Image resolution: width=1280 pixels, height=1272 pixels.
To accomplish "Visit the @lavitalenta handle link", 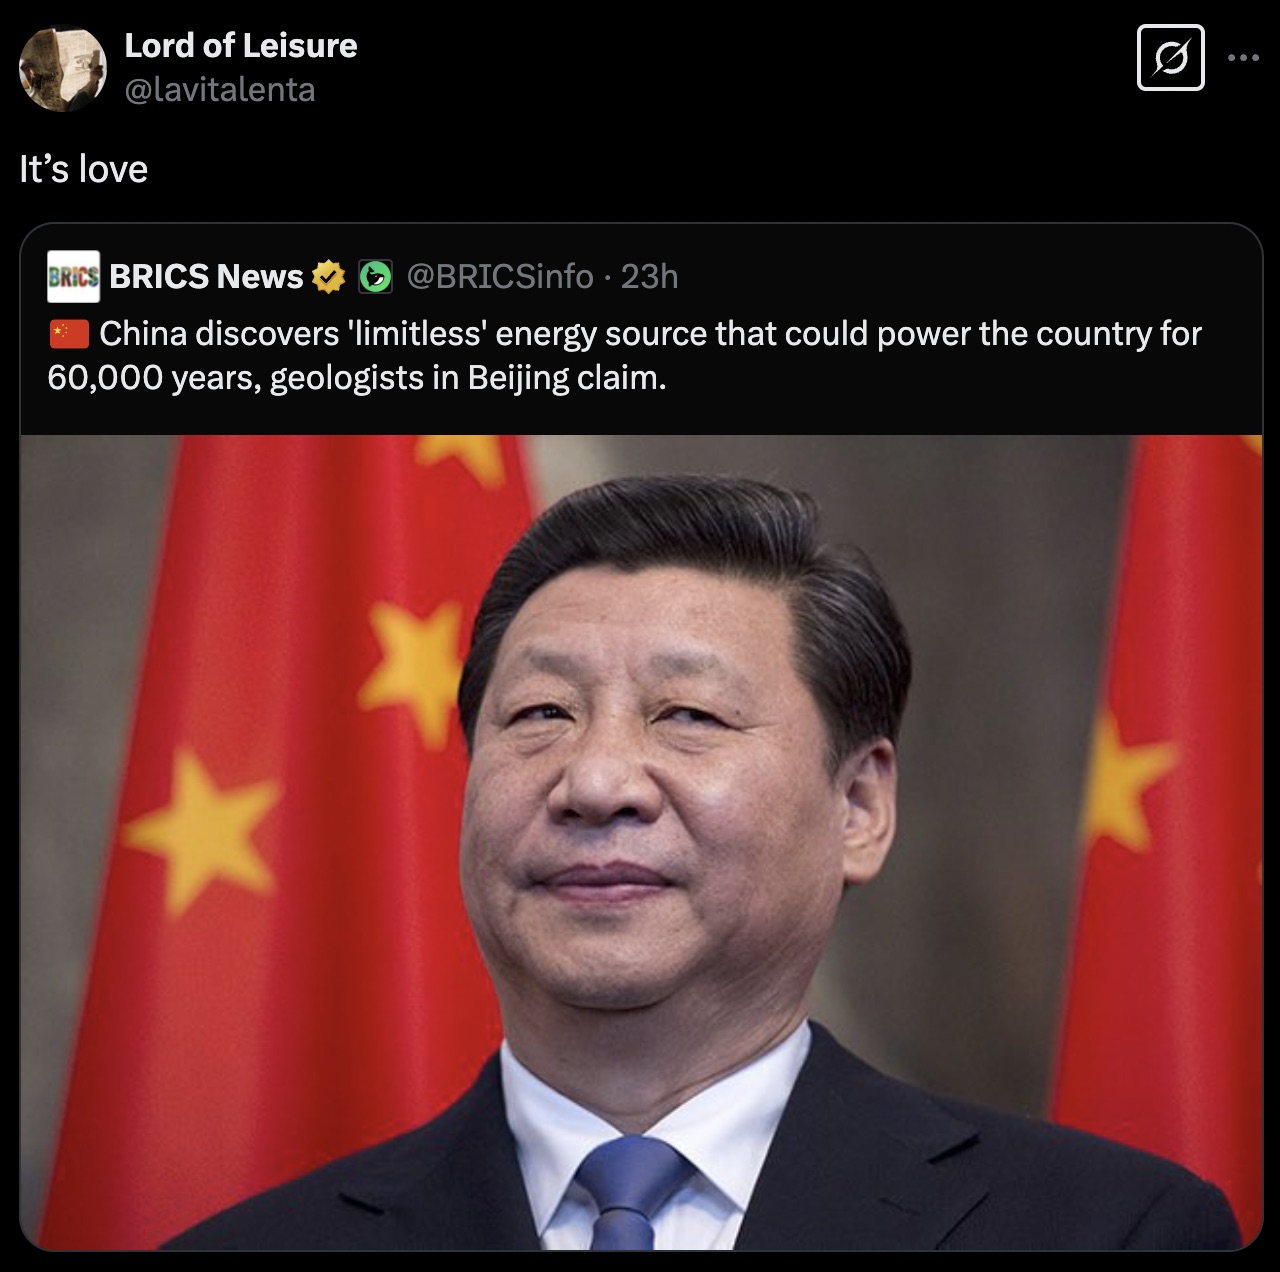I will (219, 90).
